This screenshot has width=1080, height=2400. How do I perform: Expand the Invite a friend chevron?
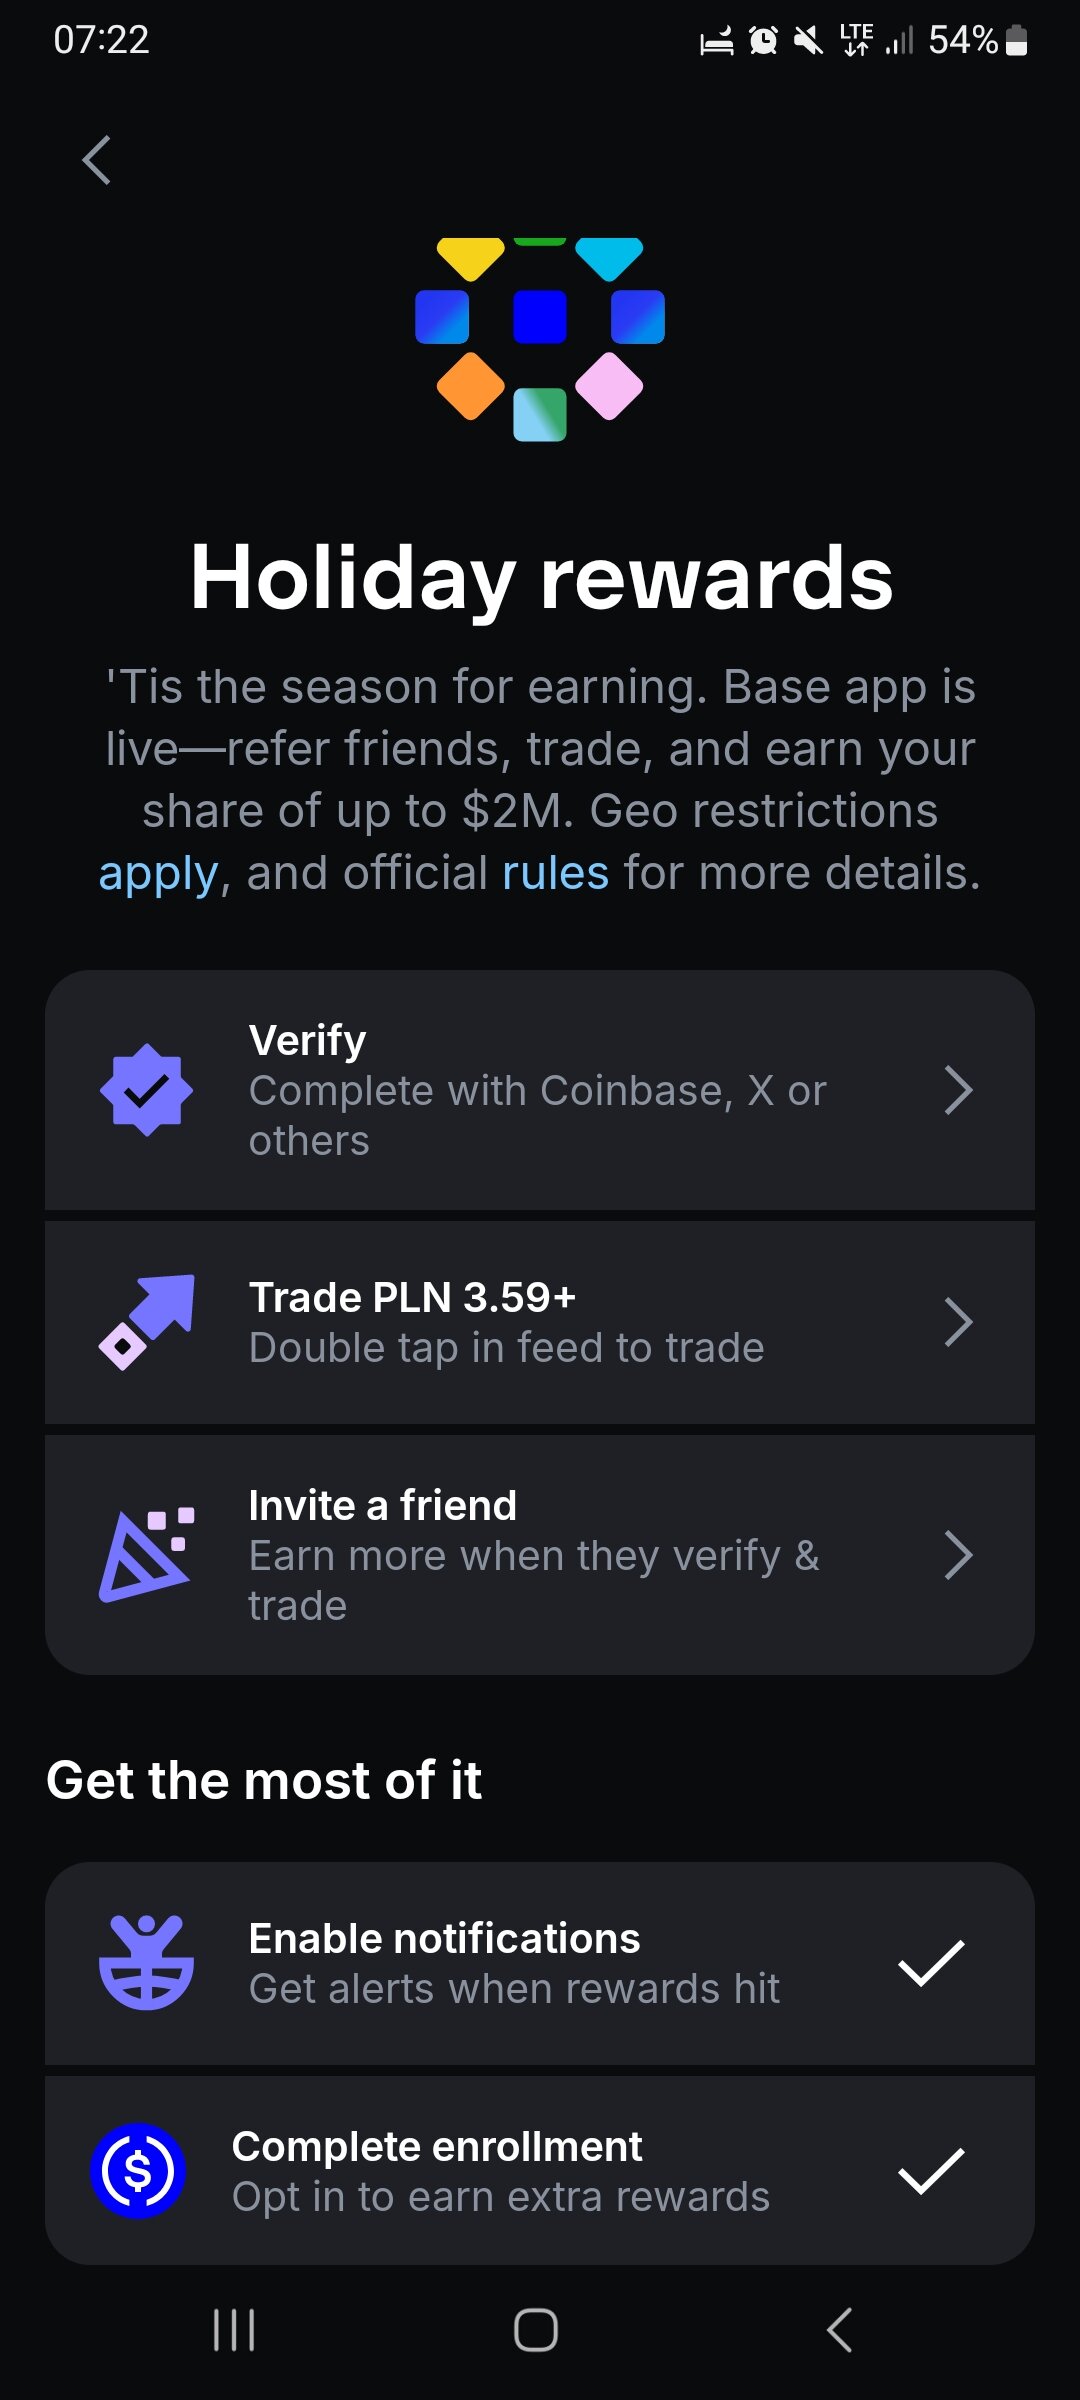coord(958,1554)
